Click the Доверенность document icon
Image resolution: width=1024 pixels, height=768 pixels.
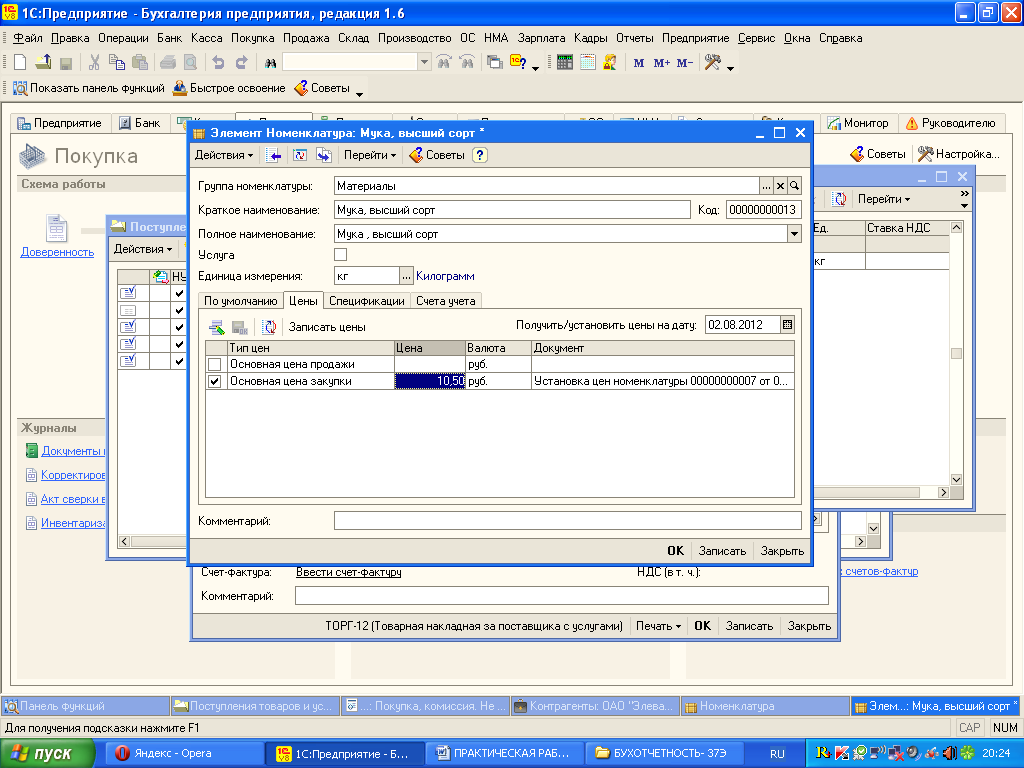tap(57, 229)
